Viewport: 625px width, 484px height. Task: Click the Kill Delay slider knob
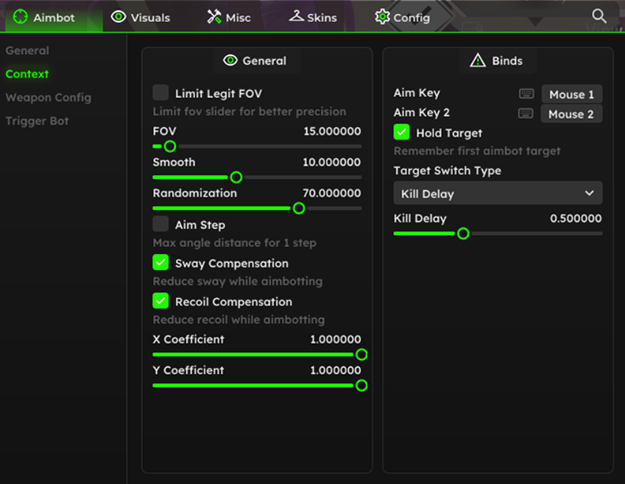tap(463, 234)
